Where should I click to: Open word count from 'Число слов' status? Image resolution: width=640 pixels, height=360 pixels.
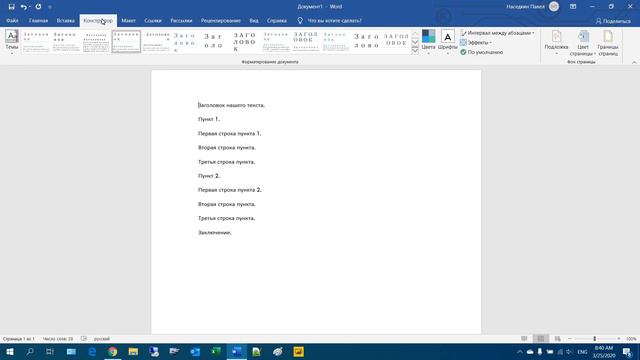(x=58, y=339)
